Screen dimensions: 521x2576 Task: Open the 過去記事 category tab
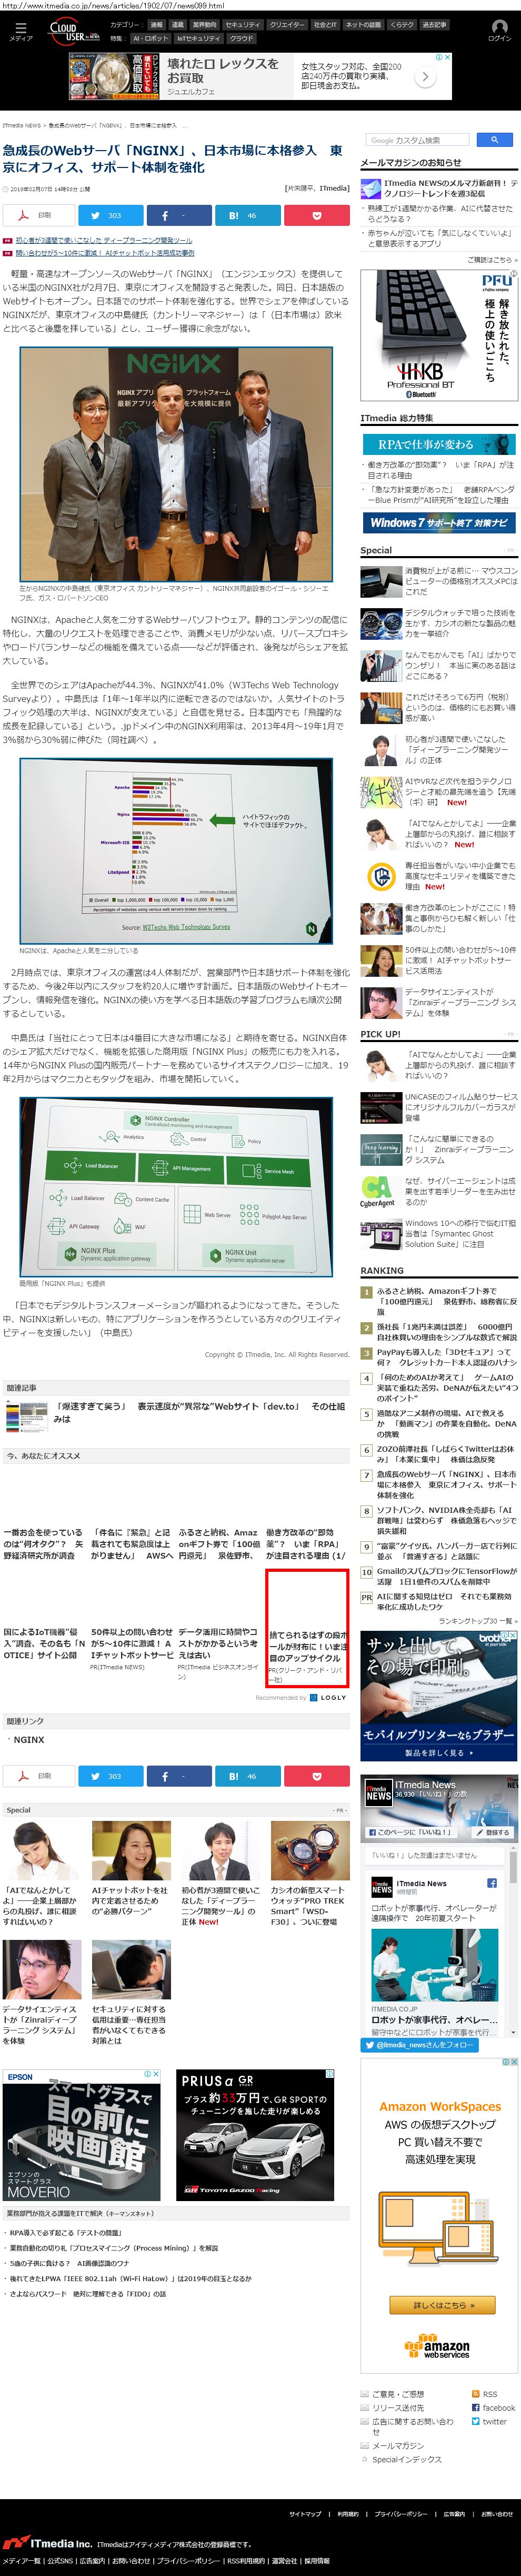(434, 25)
